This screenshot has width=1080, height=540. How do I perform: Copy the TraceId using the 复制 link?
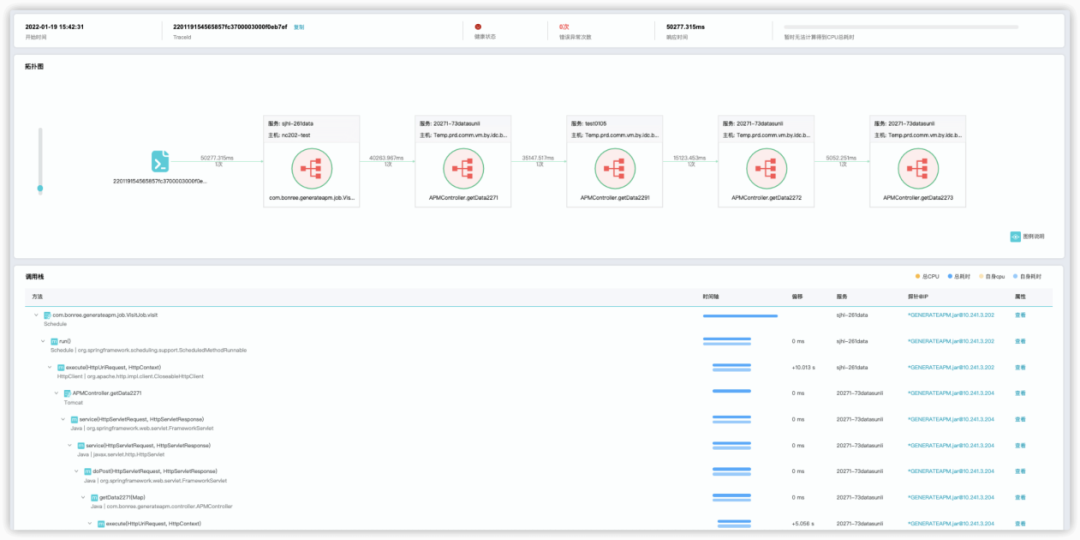coord(299,27)
